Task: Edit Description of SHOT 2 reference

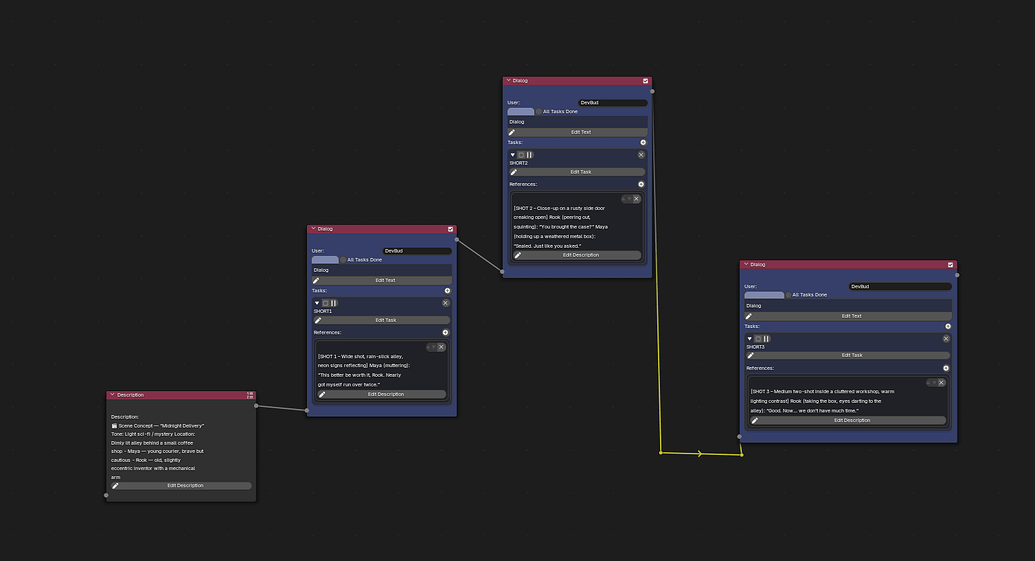Action: point(578,255)
